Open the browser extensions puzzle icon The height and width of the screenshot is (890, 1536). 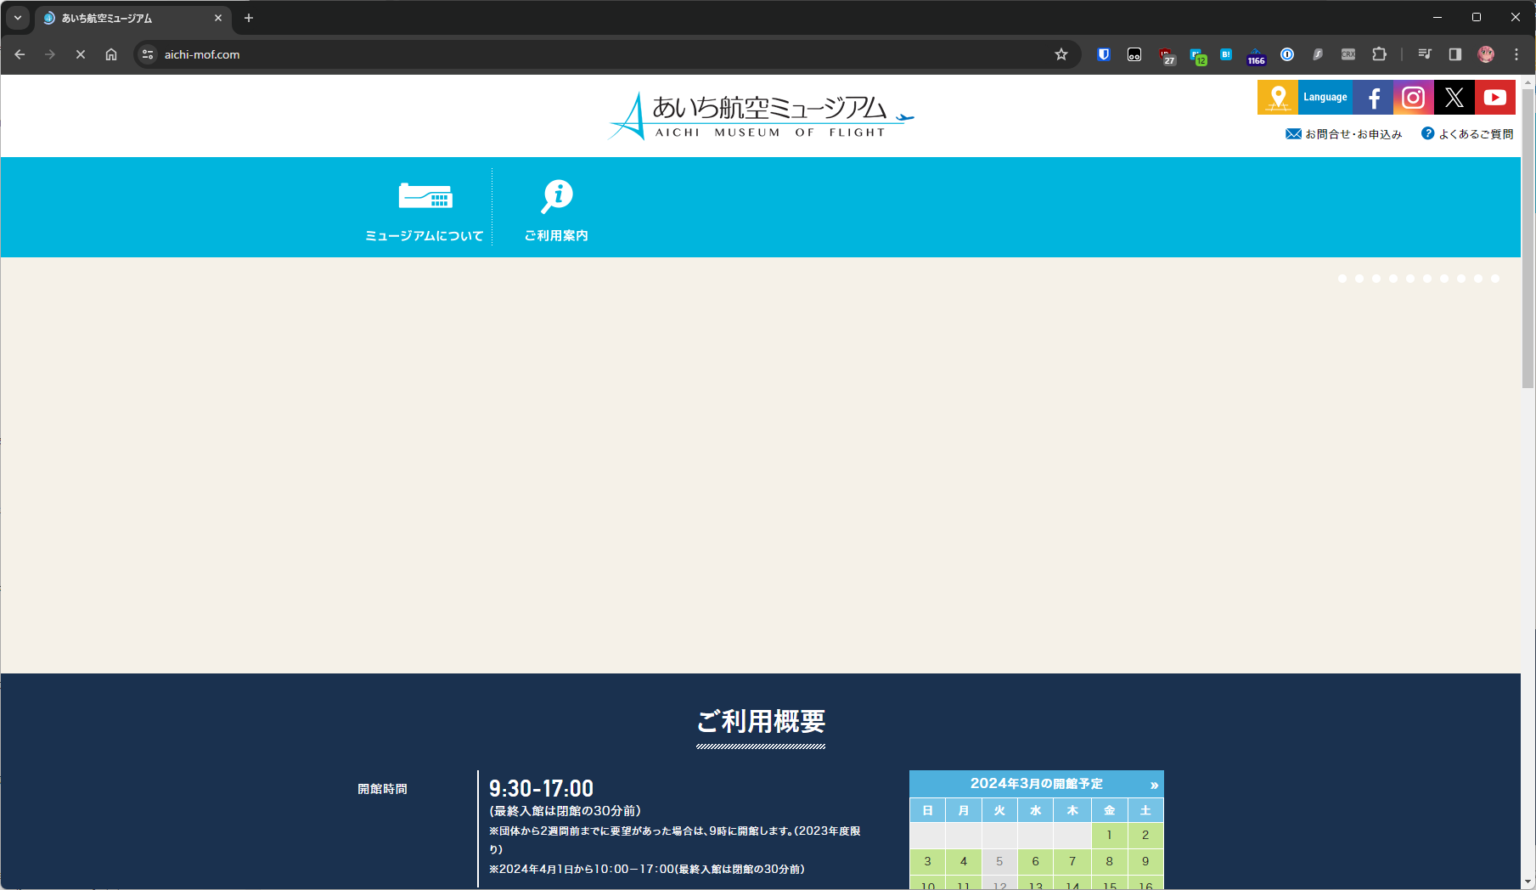click(x=1380, y=55)
